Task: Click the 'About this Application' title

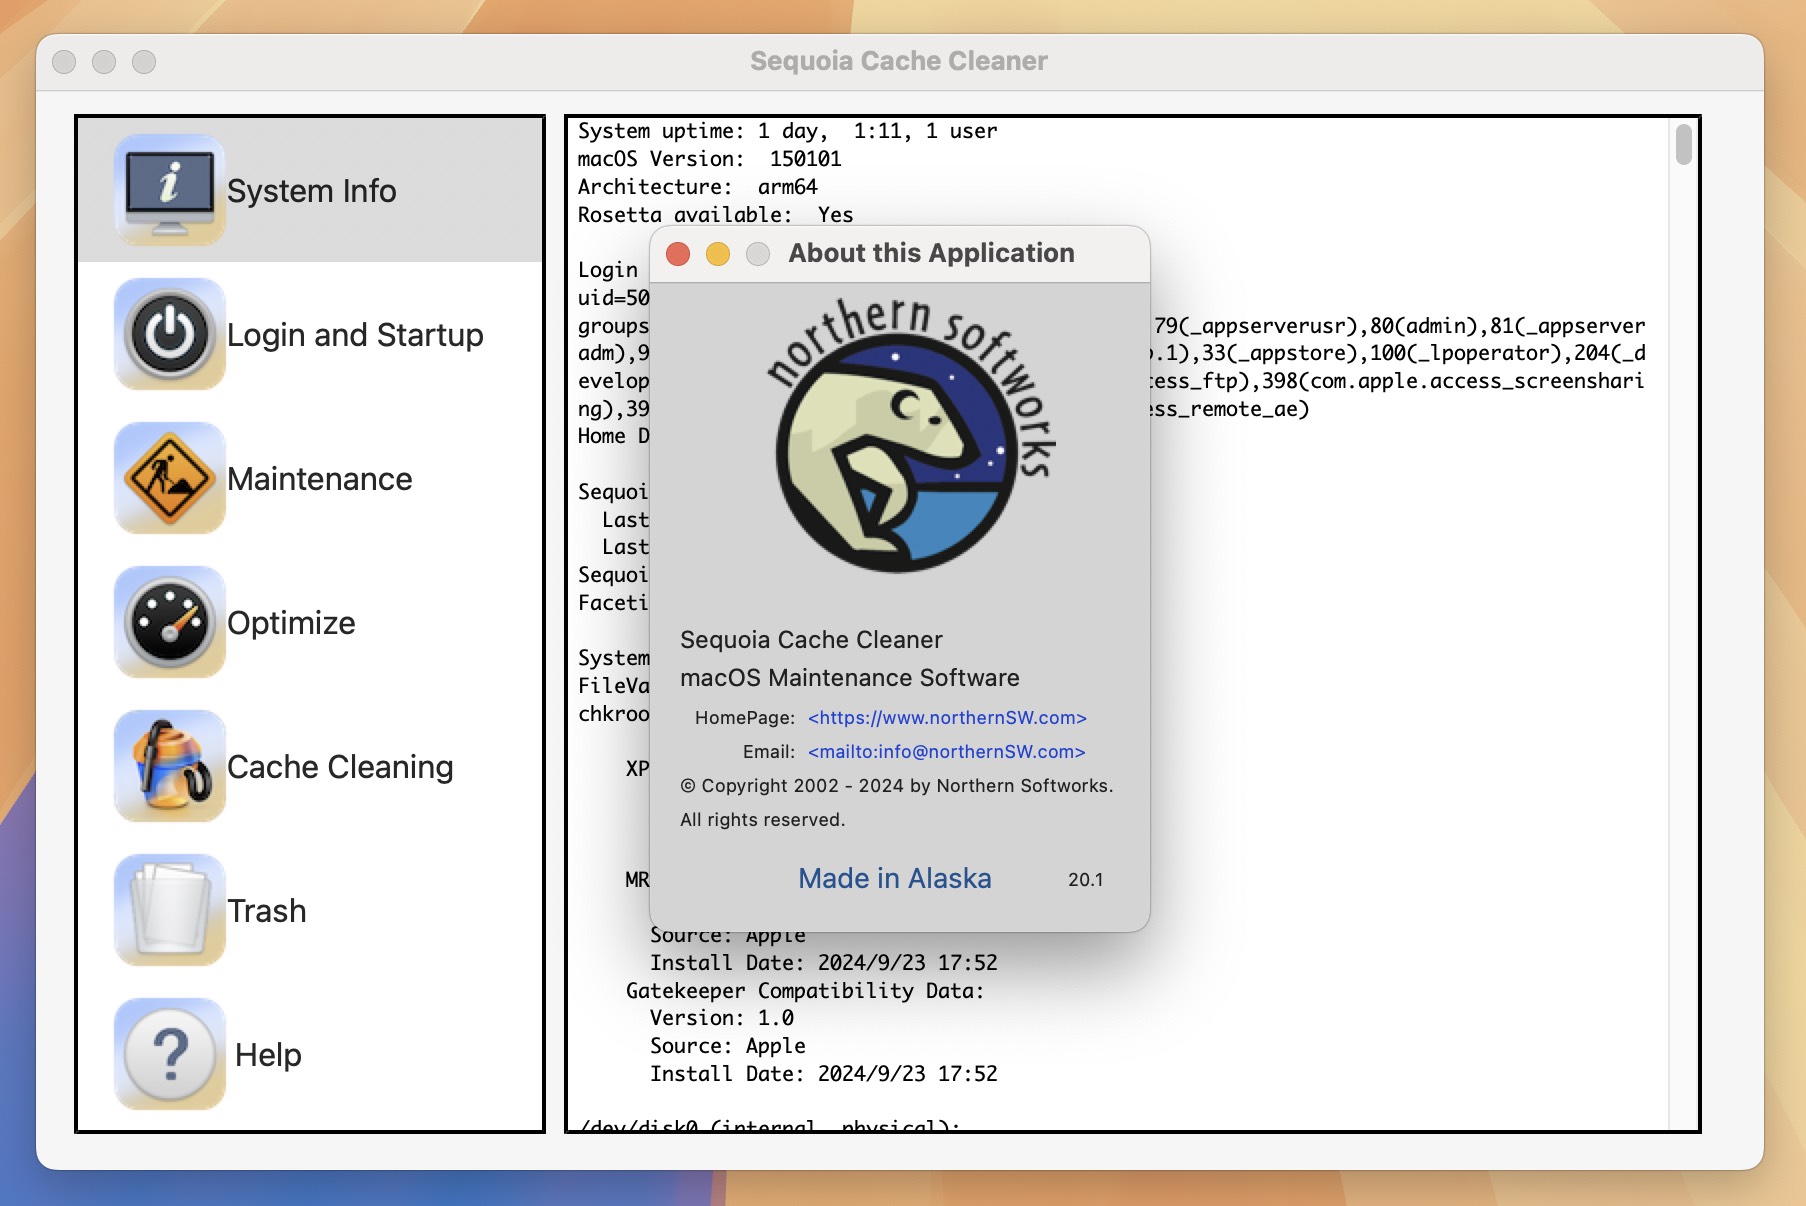Action: click(931, 253)
